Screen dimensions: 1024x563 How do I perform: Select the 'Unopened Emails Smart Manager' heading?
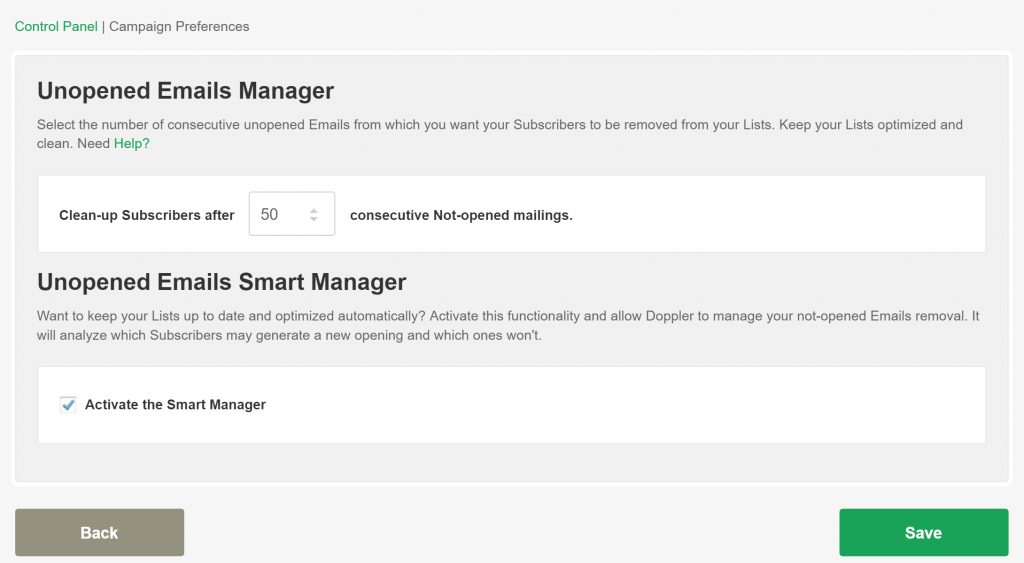(221, 282)
